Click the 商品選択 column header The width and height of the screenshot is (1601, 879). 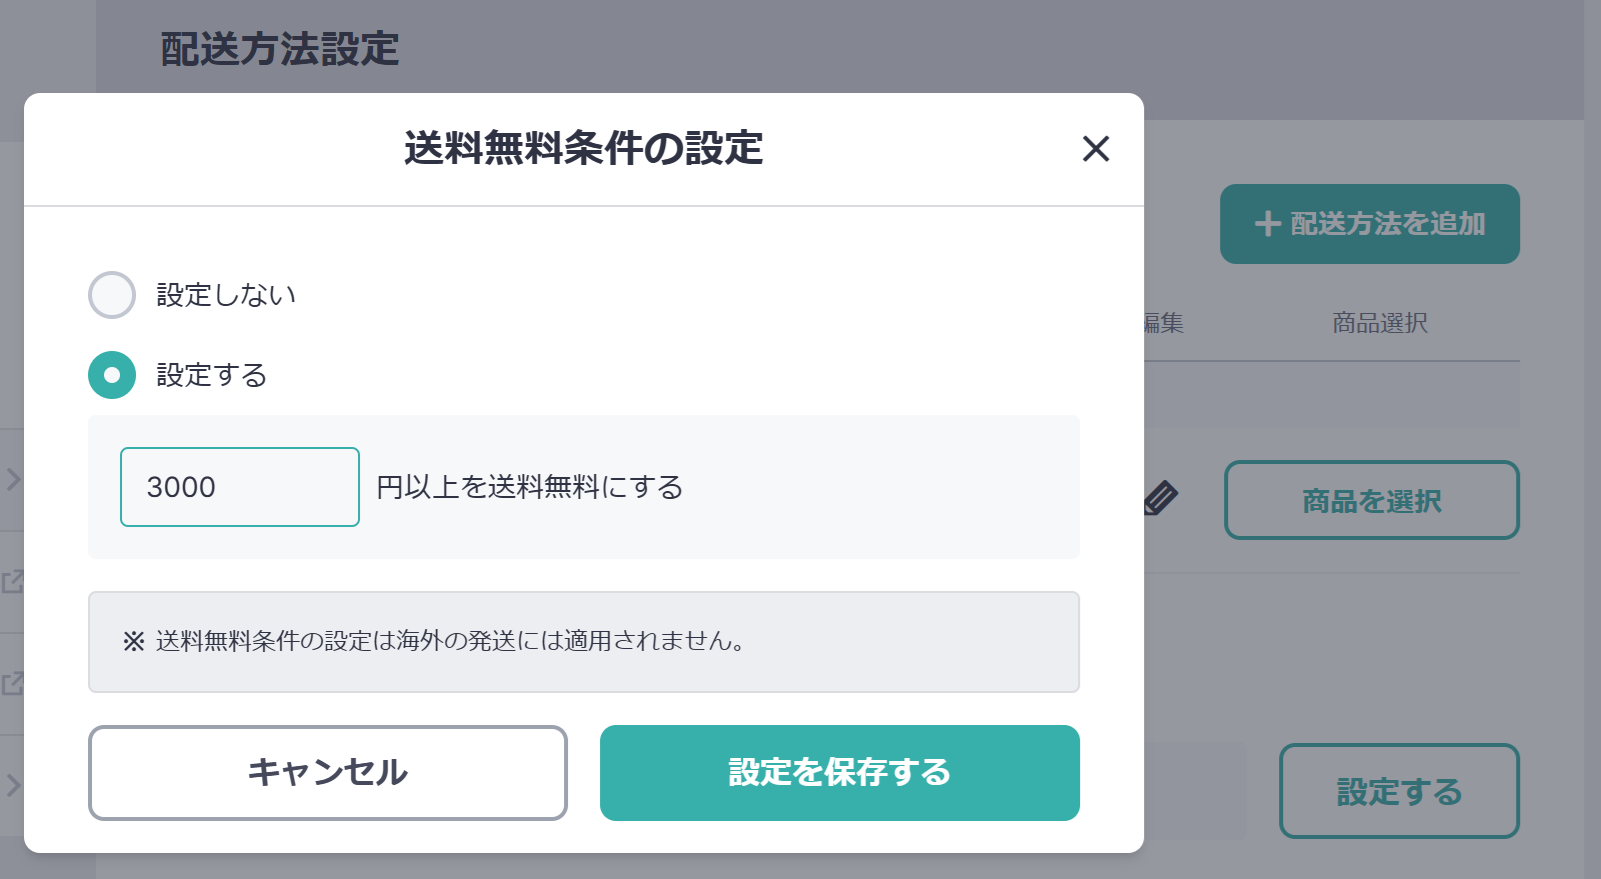(x=1380, y=323)
